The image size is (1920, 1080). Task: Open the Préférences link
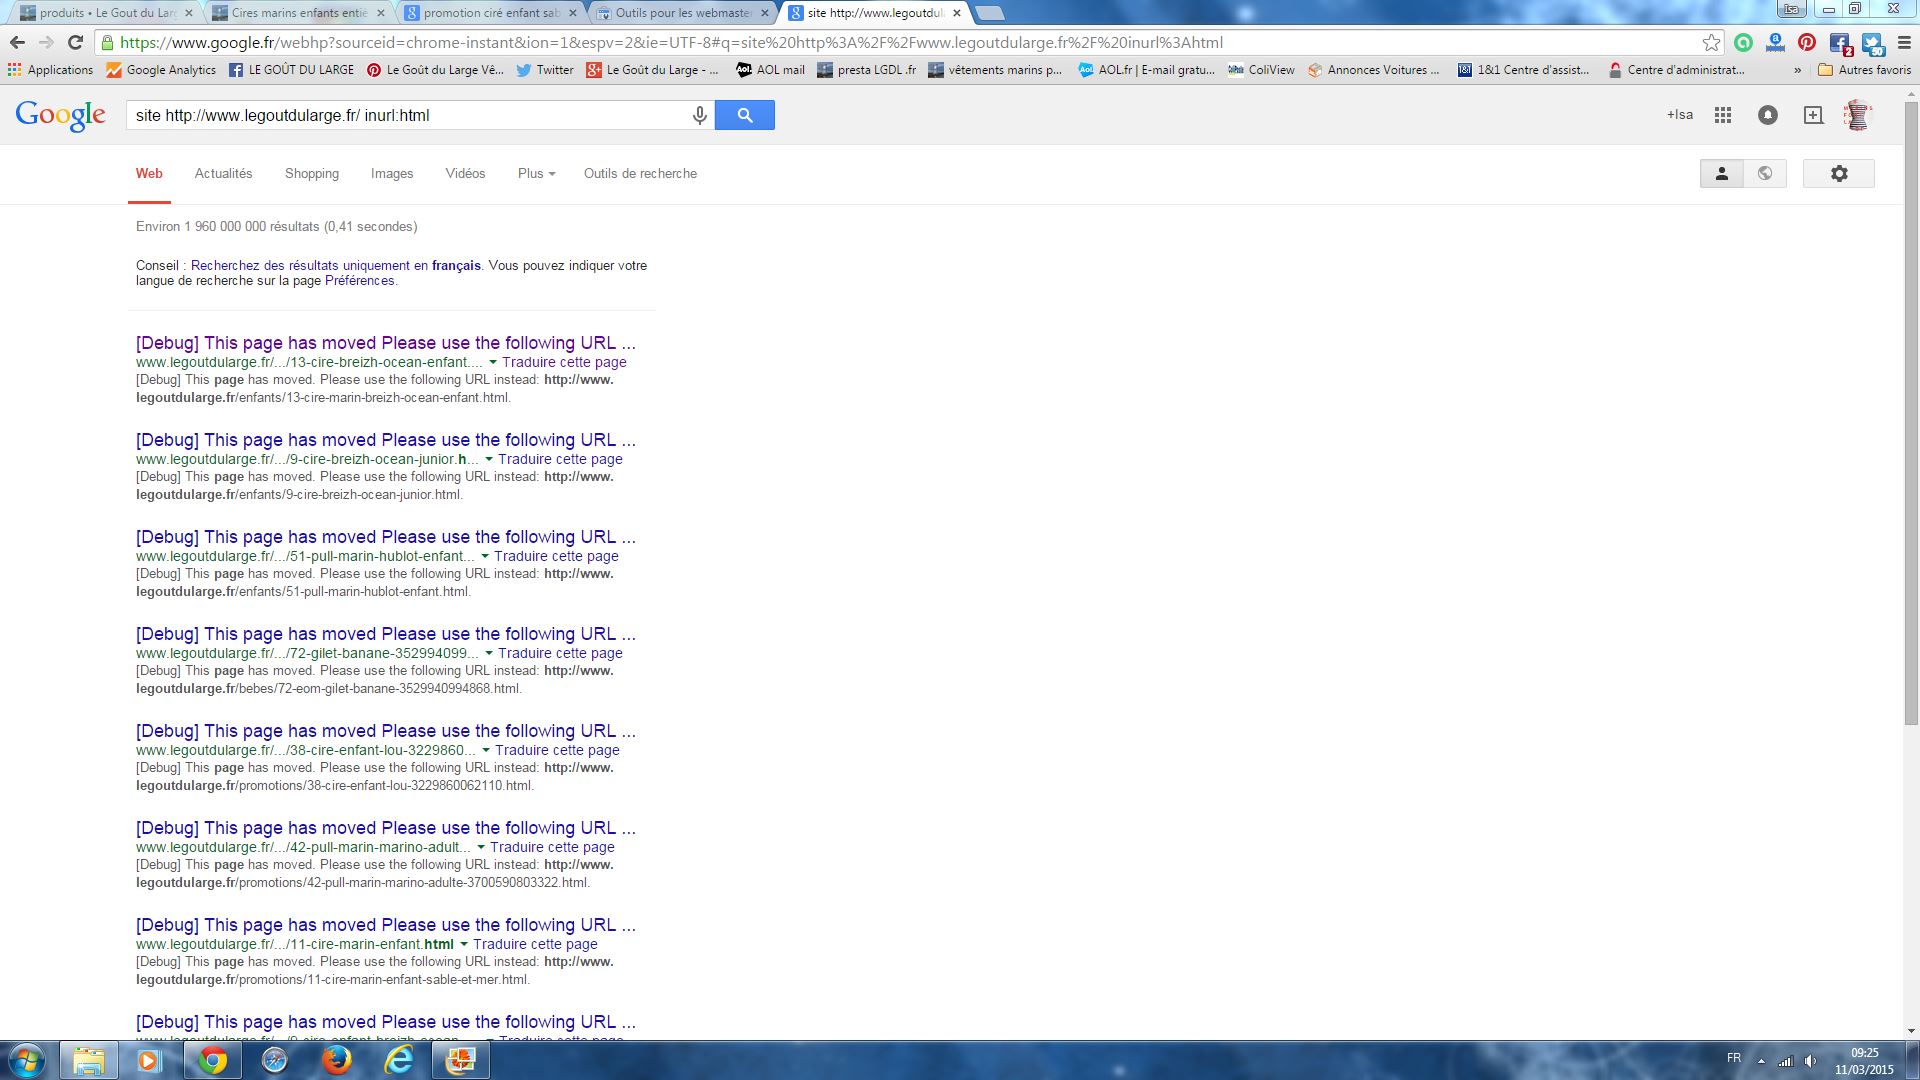pyautogui.click(x=360, y=281)
